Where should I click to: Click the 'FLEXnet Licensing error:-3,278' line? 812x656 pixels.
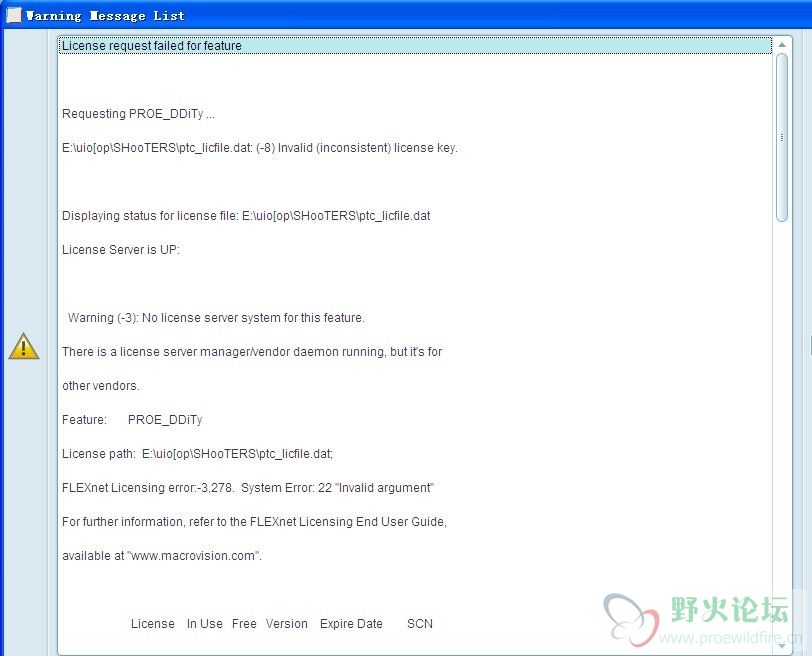[248, 488]
